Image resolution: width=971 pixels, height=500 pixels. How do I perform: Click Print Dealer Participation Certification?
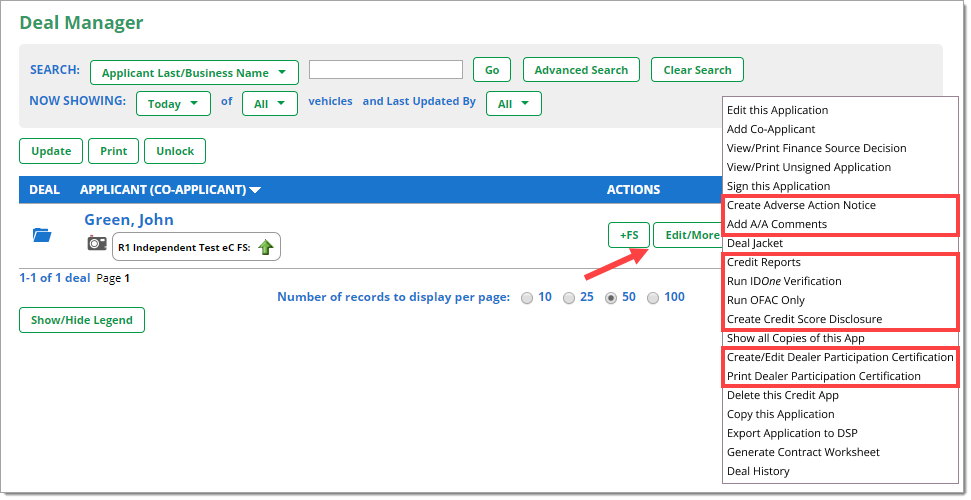[x=823, y=376]
